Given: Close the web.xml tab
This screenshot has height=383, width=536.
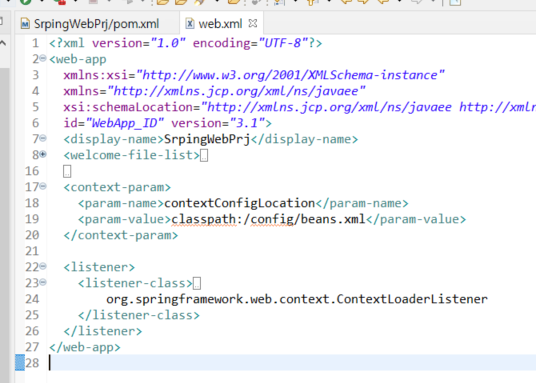Looking at the screenshot, I should (x=253, y=23).
